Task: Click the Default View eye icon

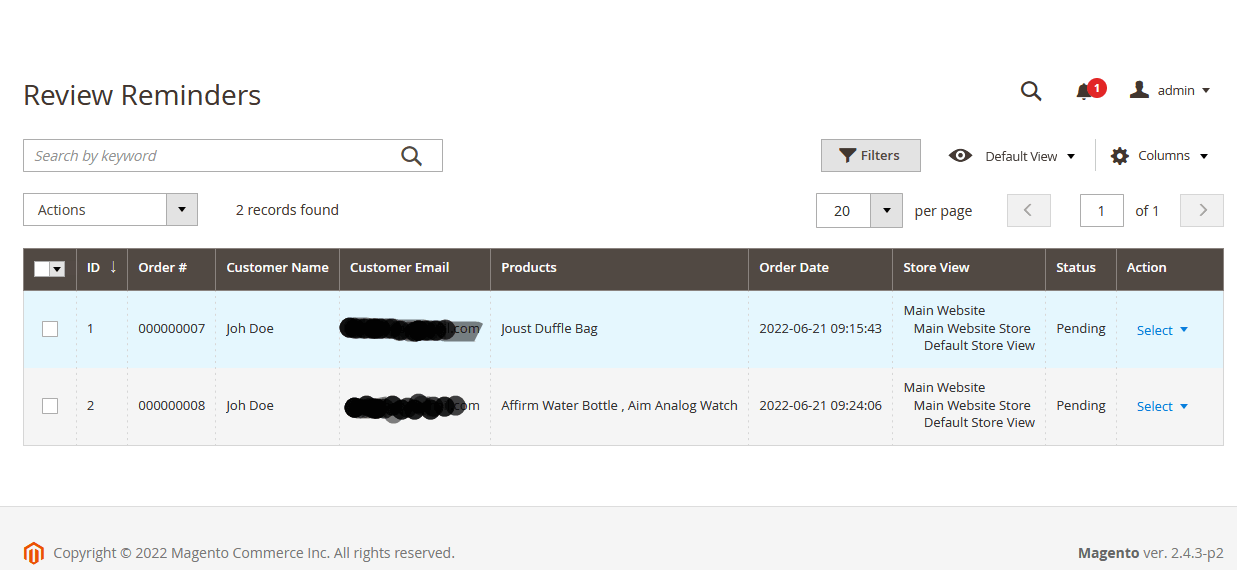Action: pos(960,156)
